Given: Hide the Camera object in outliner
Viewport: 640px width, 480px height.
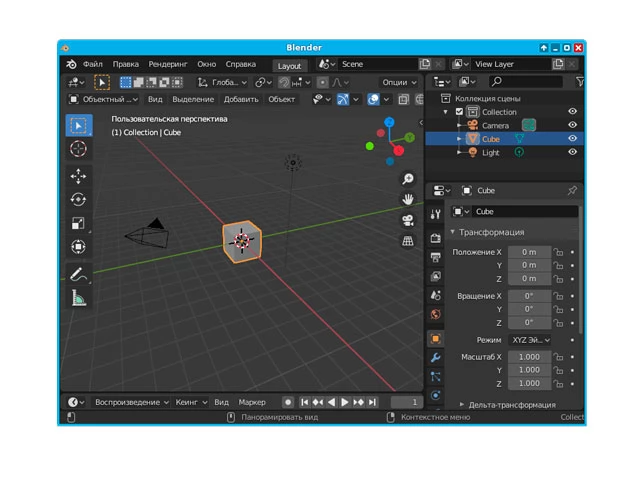Looking at the screenshot, I should (573, 126).
